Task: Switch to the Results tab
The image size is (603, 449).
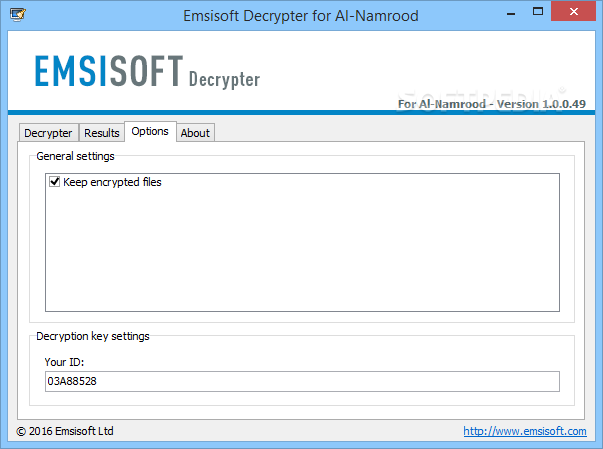Action: [x=102, y=133]
